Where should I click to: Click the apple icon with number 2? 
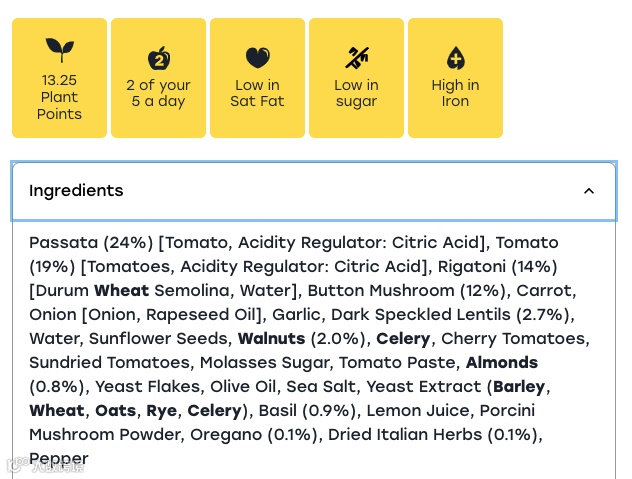(x=159, y=58)
